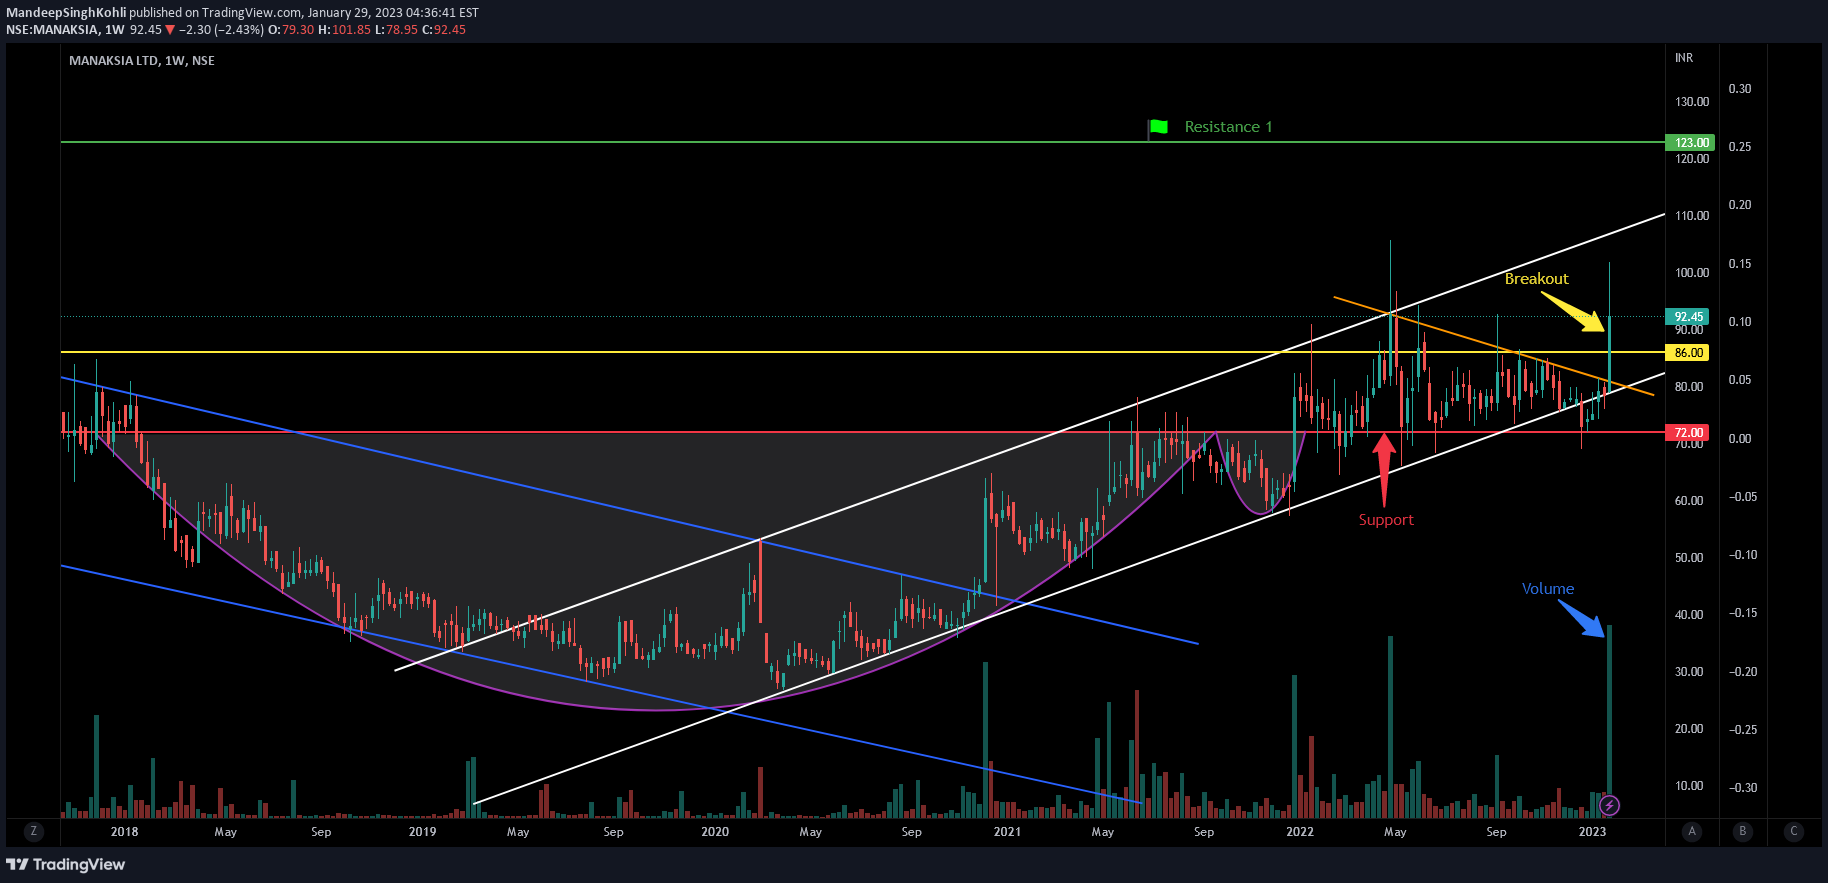Click the 110.00 price axis label
This screenshot has height=883, width=1828.
pos(1692,216)
